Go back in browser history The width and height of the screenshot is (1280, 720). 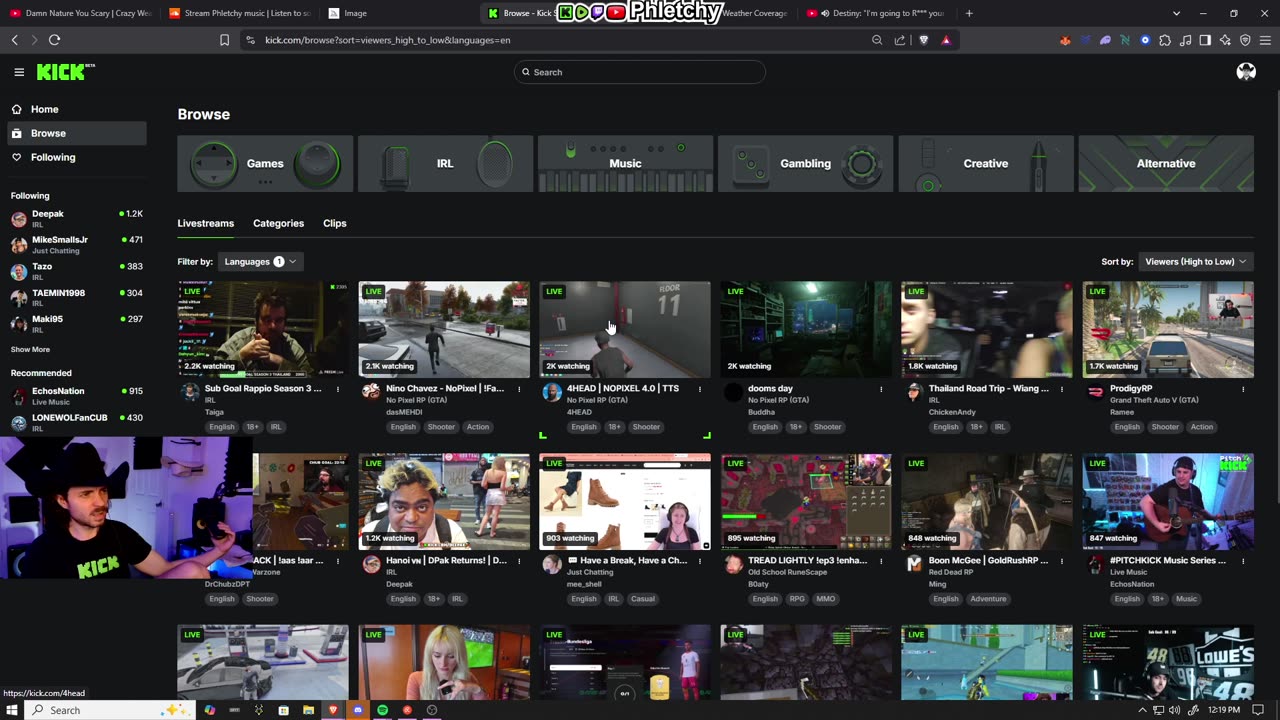(x=14, y=40)
